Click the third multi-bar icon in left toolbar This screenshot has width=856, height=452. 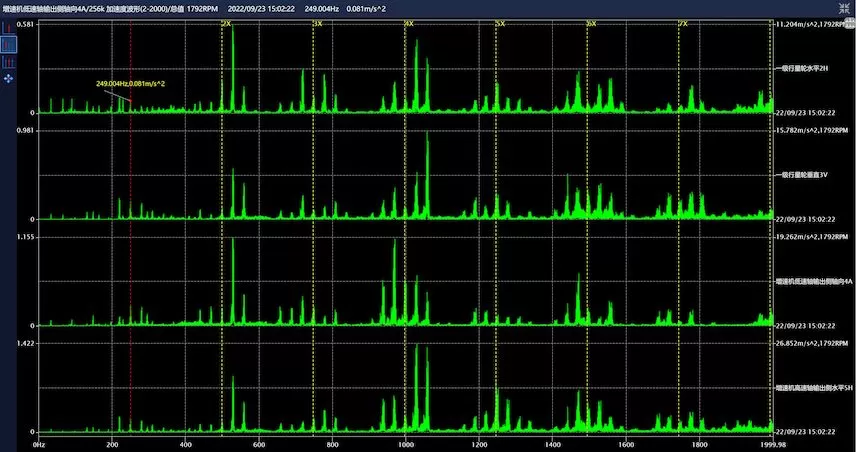click(8, 62)
